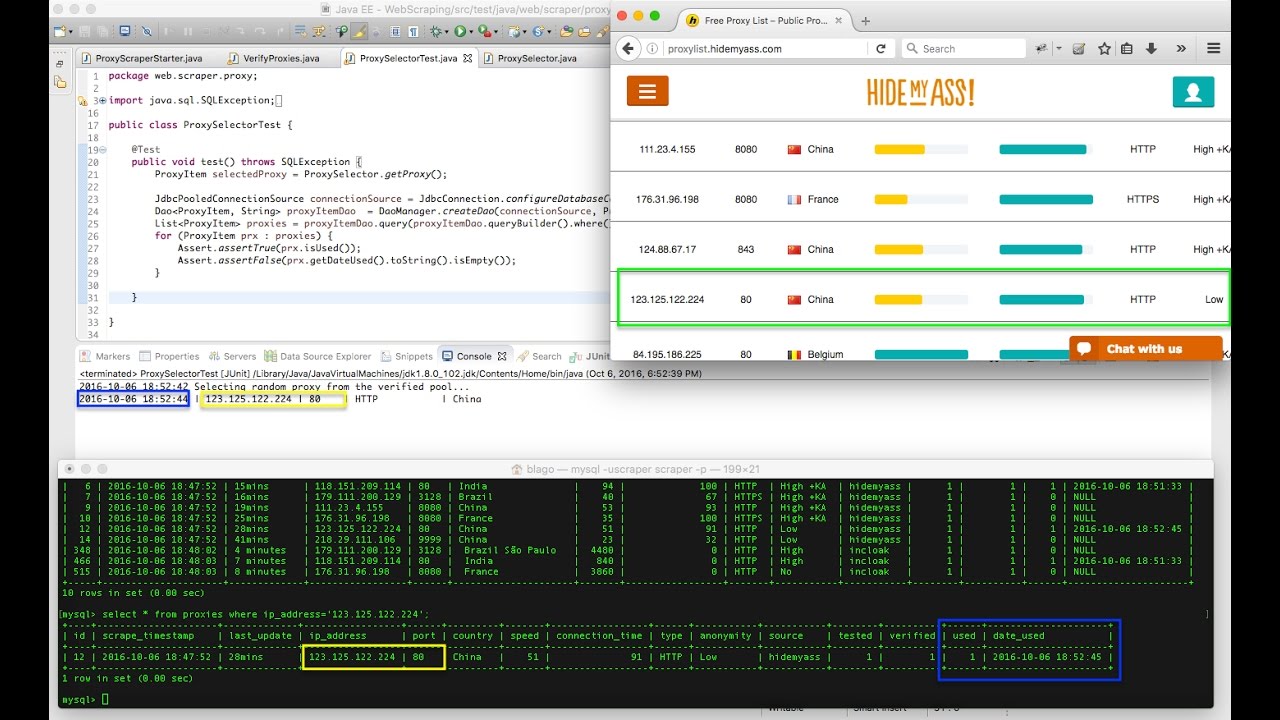Image resolution: width=1280 pixels, height=720 pixels.
Task: Switch to ProxySelector.java editor tab
Action: pyautogui.click(x=529, y=58)
